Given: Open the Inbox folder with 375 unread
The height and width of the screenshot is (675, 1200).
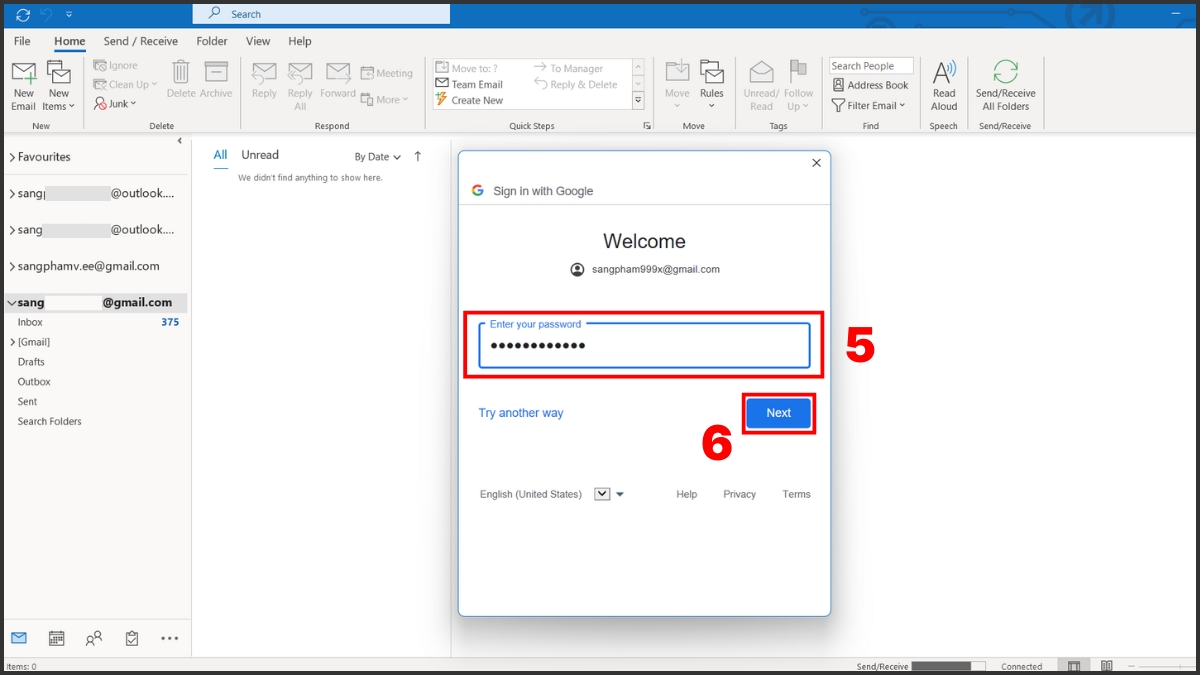Looking at the screenshot, I should click(x=96, y=322).
